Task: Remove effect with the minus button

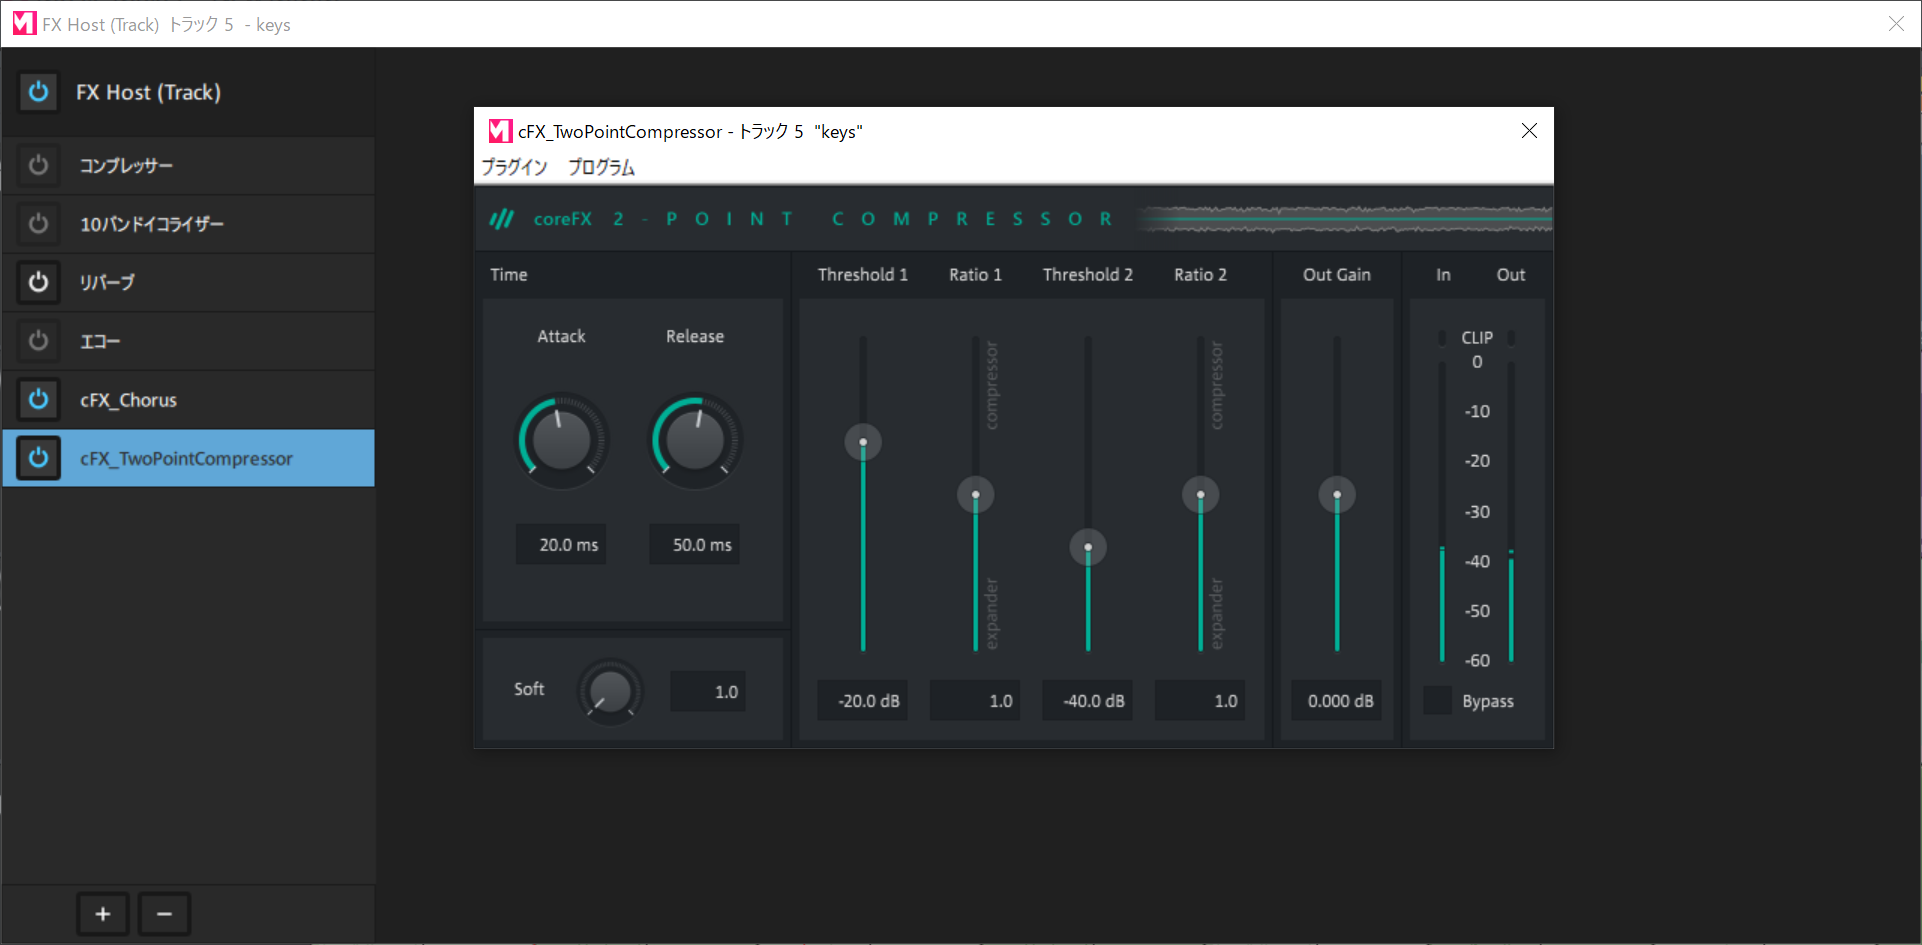Action: [x=164, y=914]
